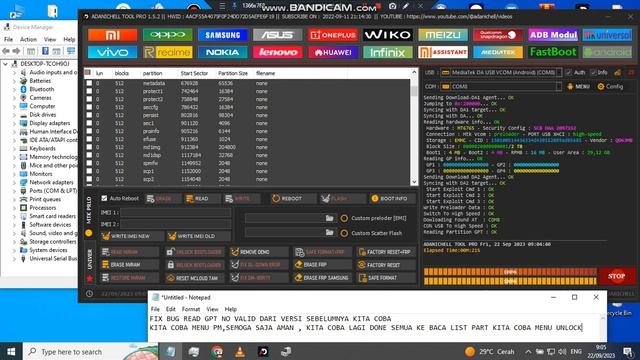
Task: Choose the Samsung brand tile
Action: coord(222,35)
